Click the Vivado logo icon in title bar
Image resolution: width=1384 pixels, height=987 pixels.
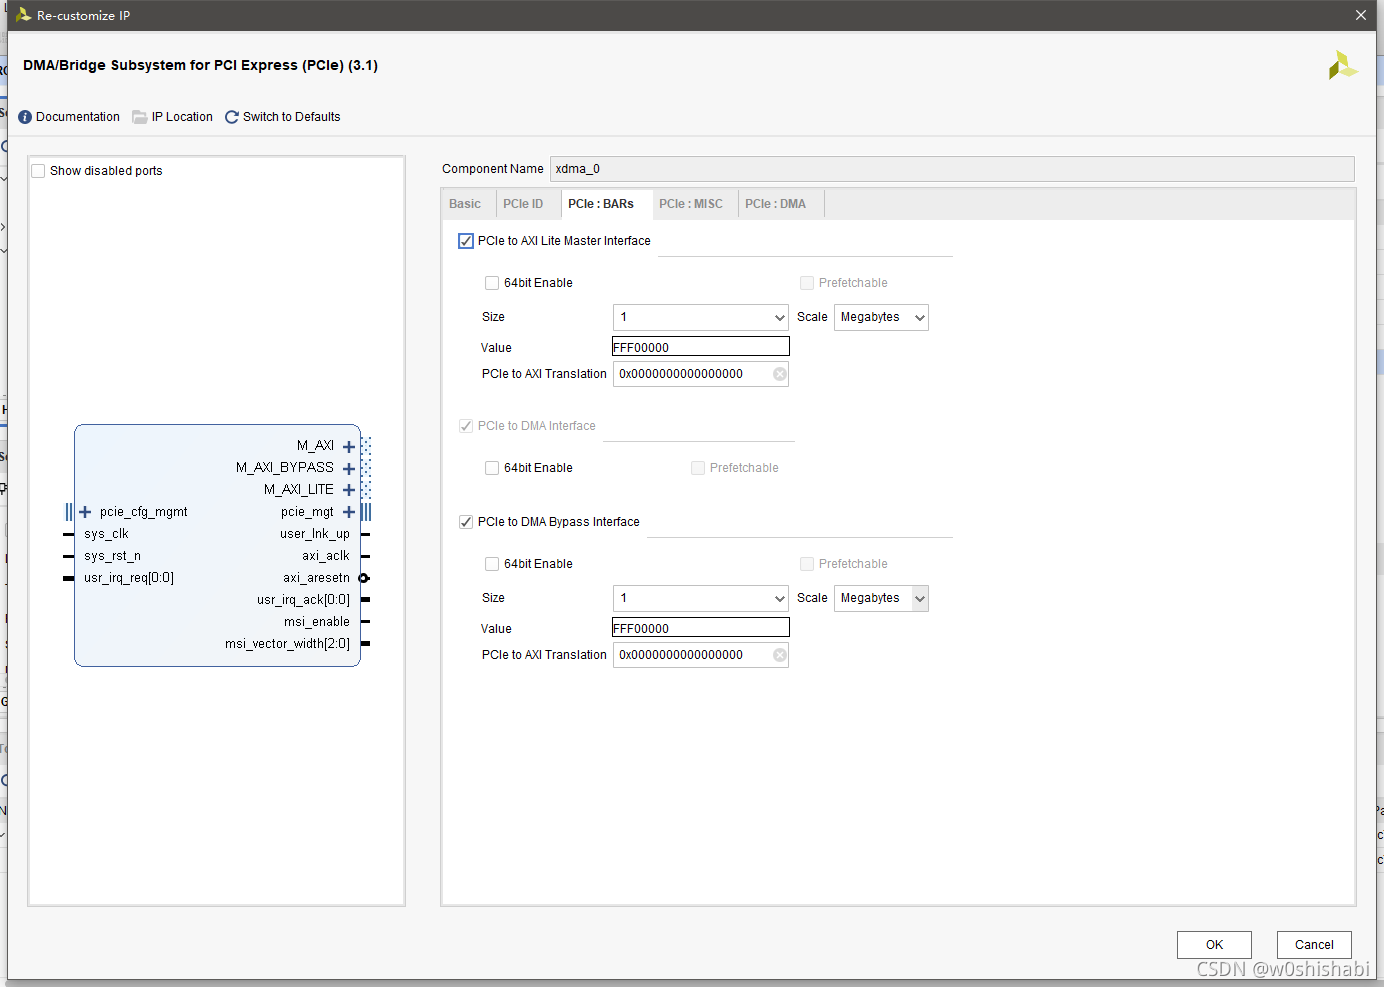coord(23,15)
